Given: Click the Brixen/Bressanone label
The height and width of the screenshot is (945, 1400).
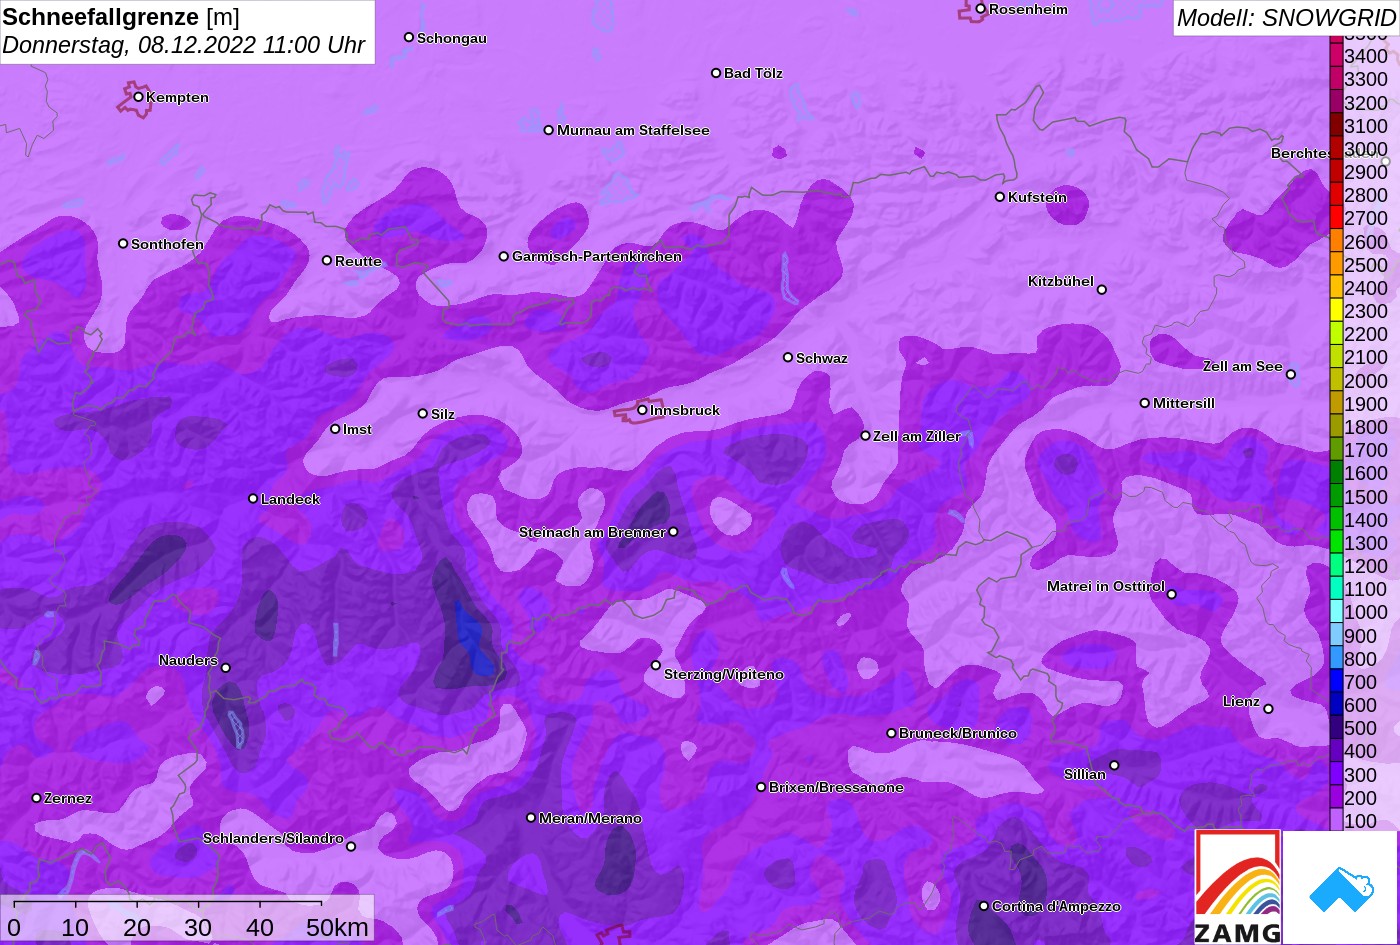Looking at the screenshot, I should (x=836, y=787).
